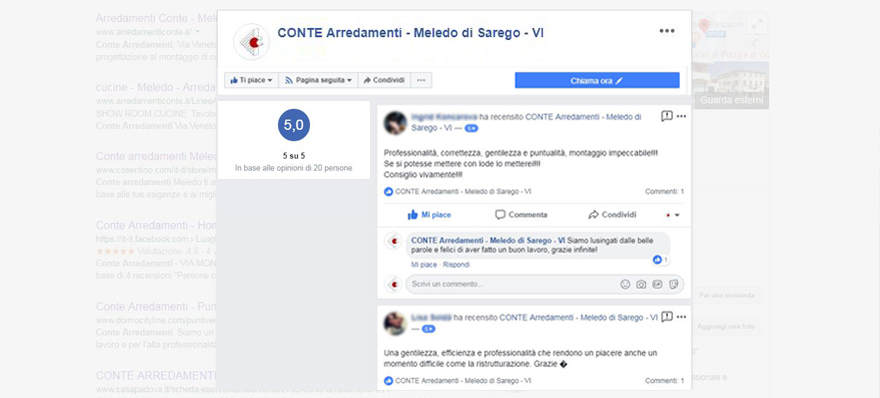Open the comment-as page selector dropdown
This screenshot has width=880, height=398.
click(x=672, y=215)
